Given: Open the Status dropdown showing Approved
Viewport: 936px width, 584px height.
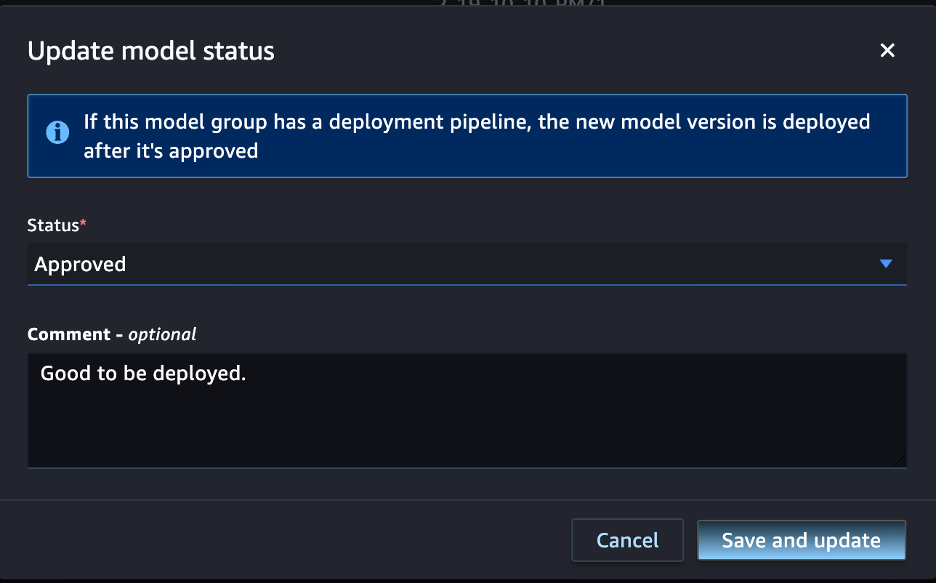Looking at the screenshot, I should click(467, 263).
